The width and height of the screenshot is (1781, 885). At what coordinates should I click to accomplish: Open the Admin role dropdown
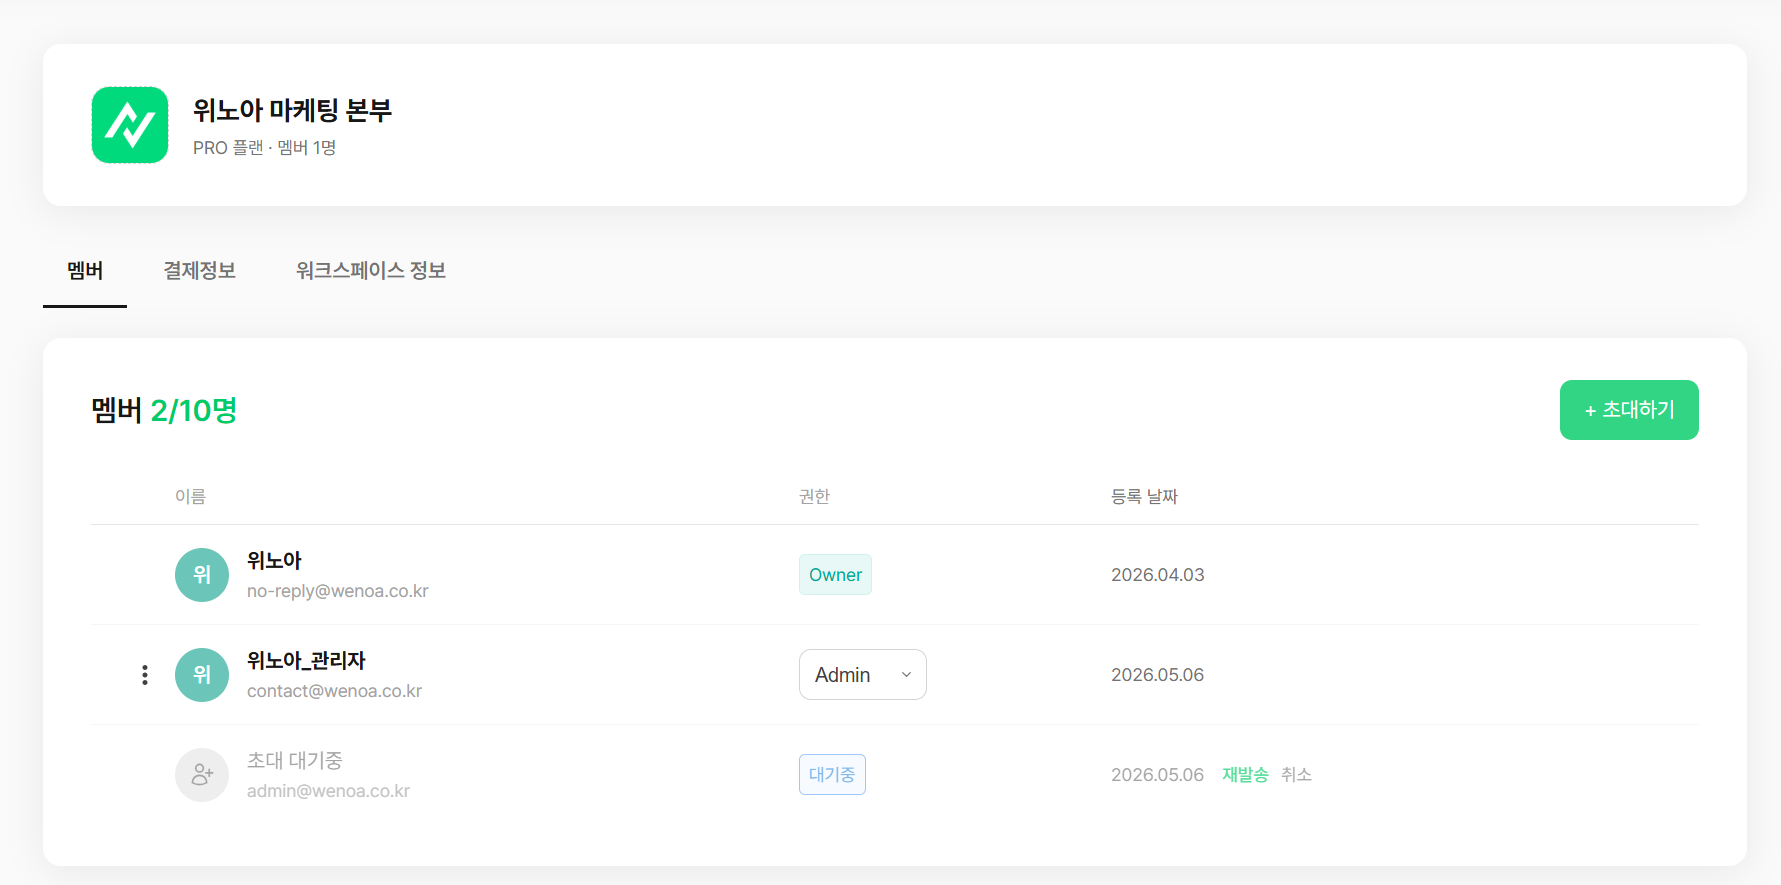tap(862, 675)
